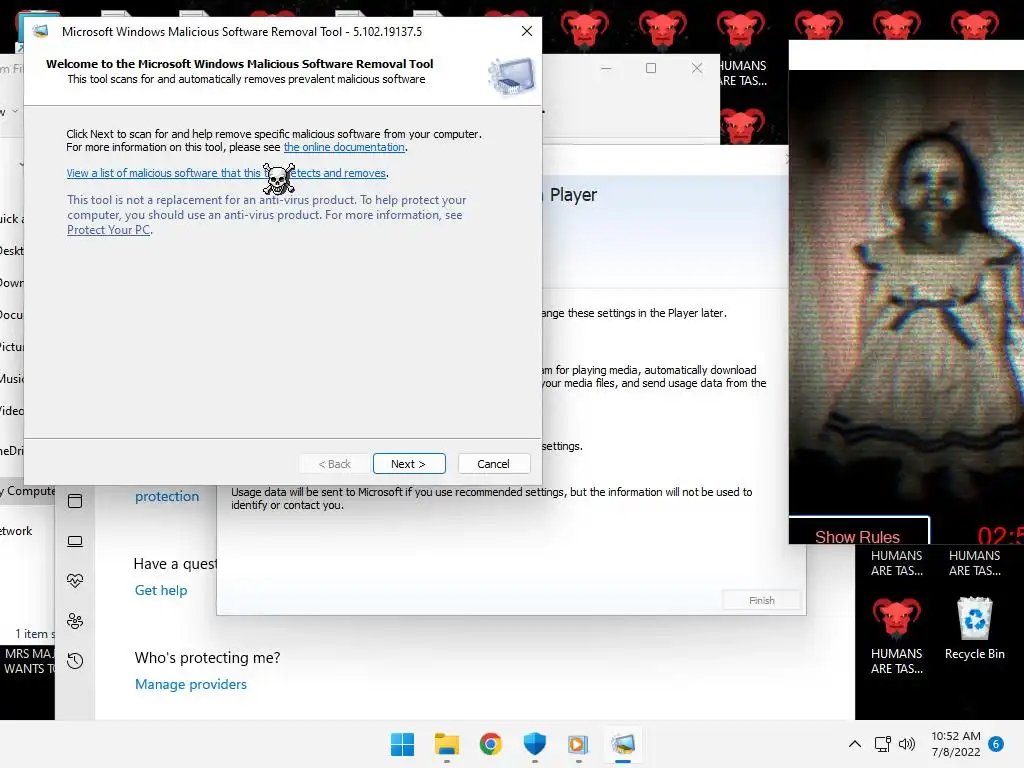Open the protection link in Windows Security
The height and width of the screenshot is (768, 1024).
167,496
